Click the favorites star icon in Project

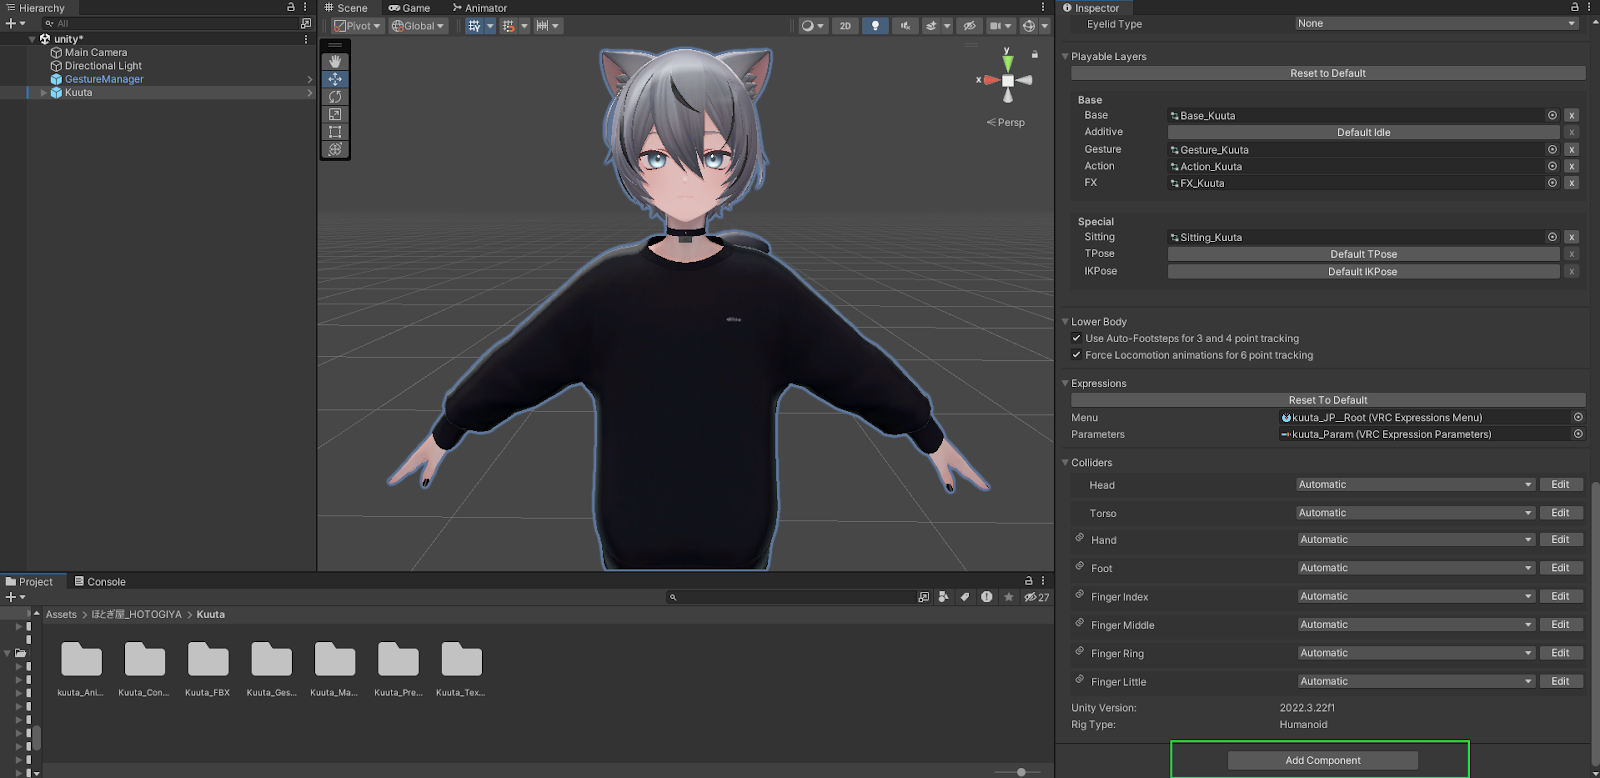tap(1009, 597)
